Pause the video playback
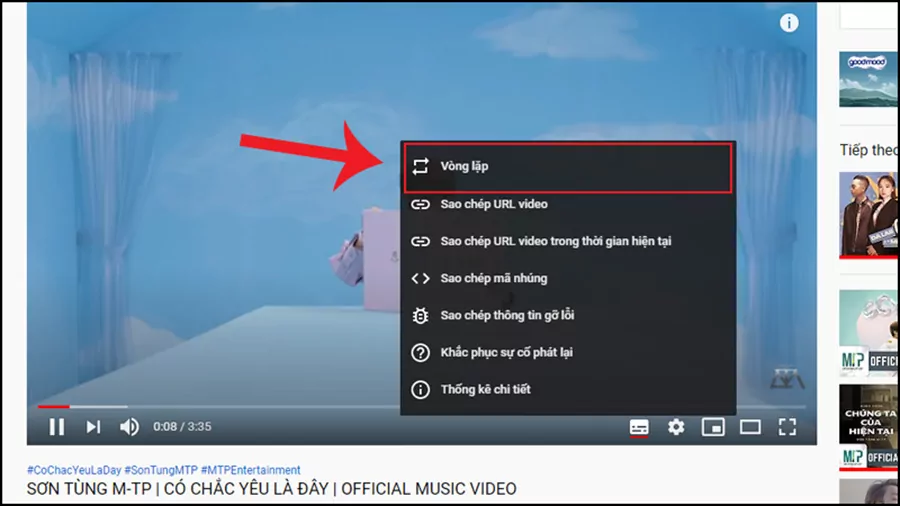The width and height of the screenshot is (900, 506). 56,427
